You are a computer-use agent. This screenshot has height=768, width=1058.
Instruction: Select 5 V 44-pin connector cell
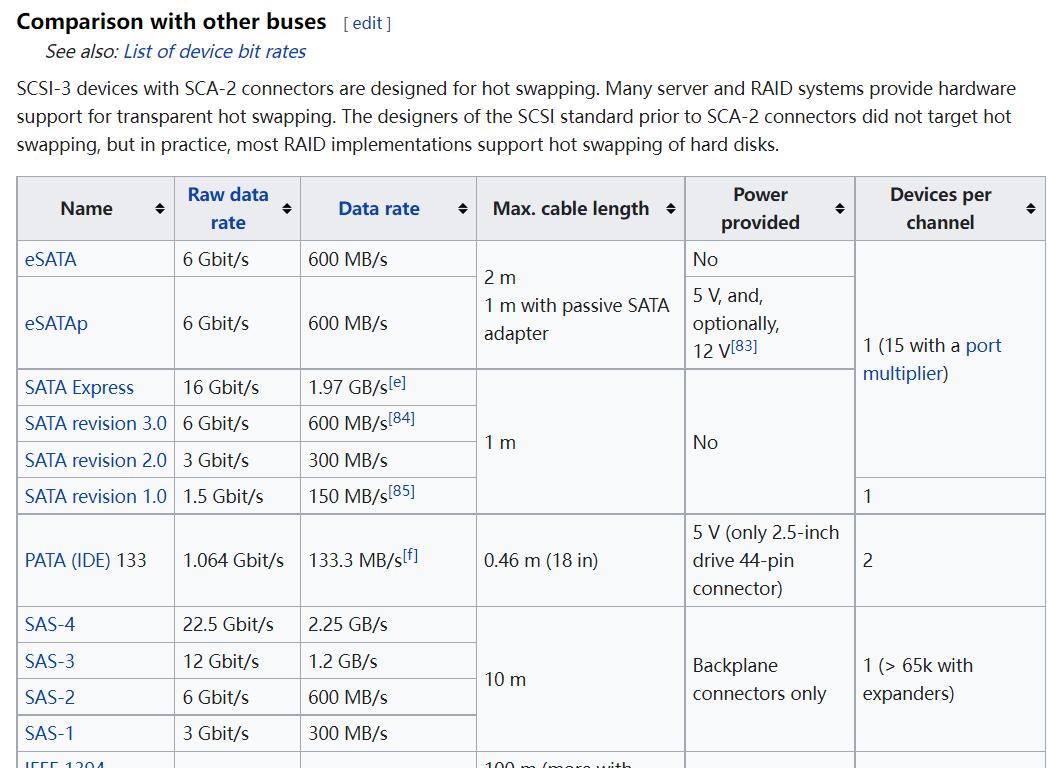pyautogui.click(x=770, y=560)
